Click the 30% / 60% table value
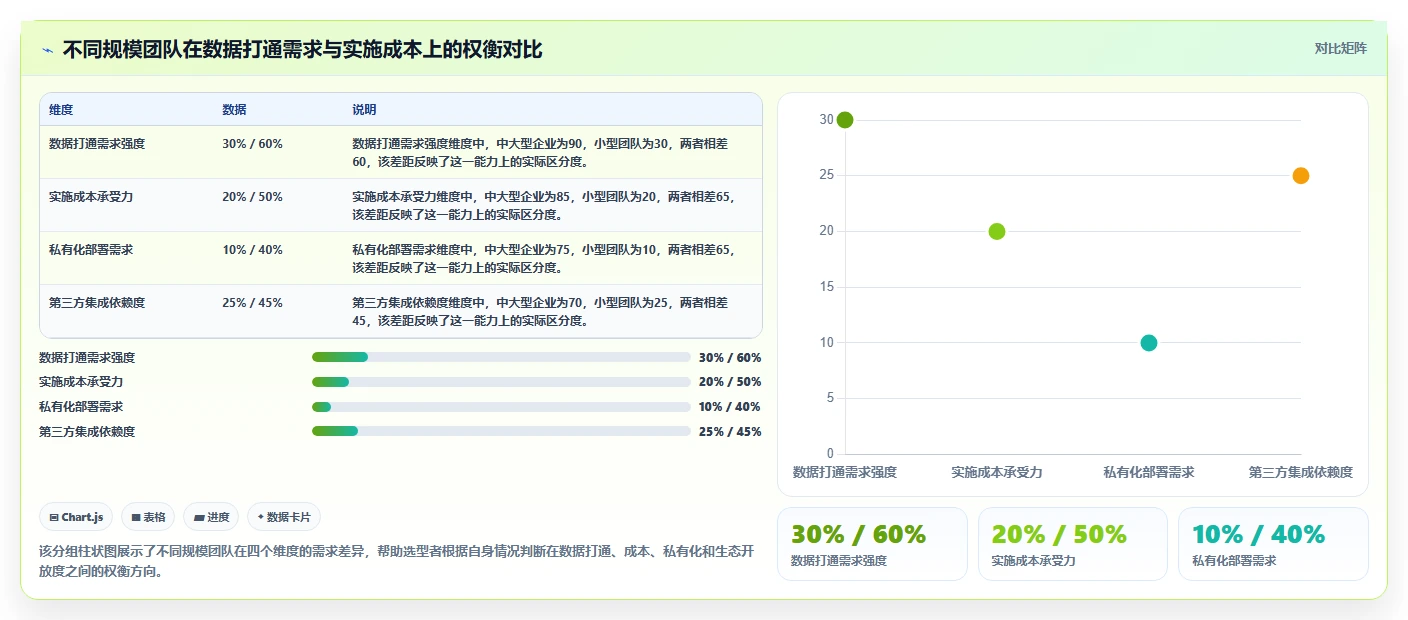1408x620 pixels. click(x=252, y=144)
